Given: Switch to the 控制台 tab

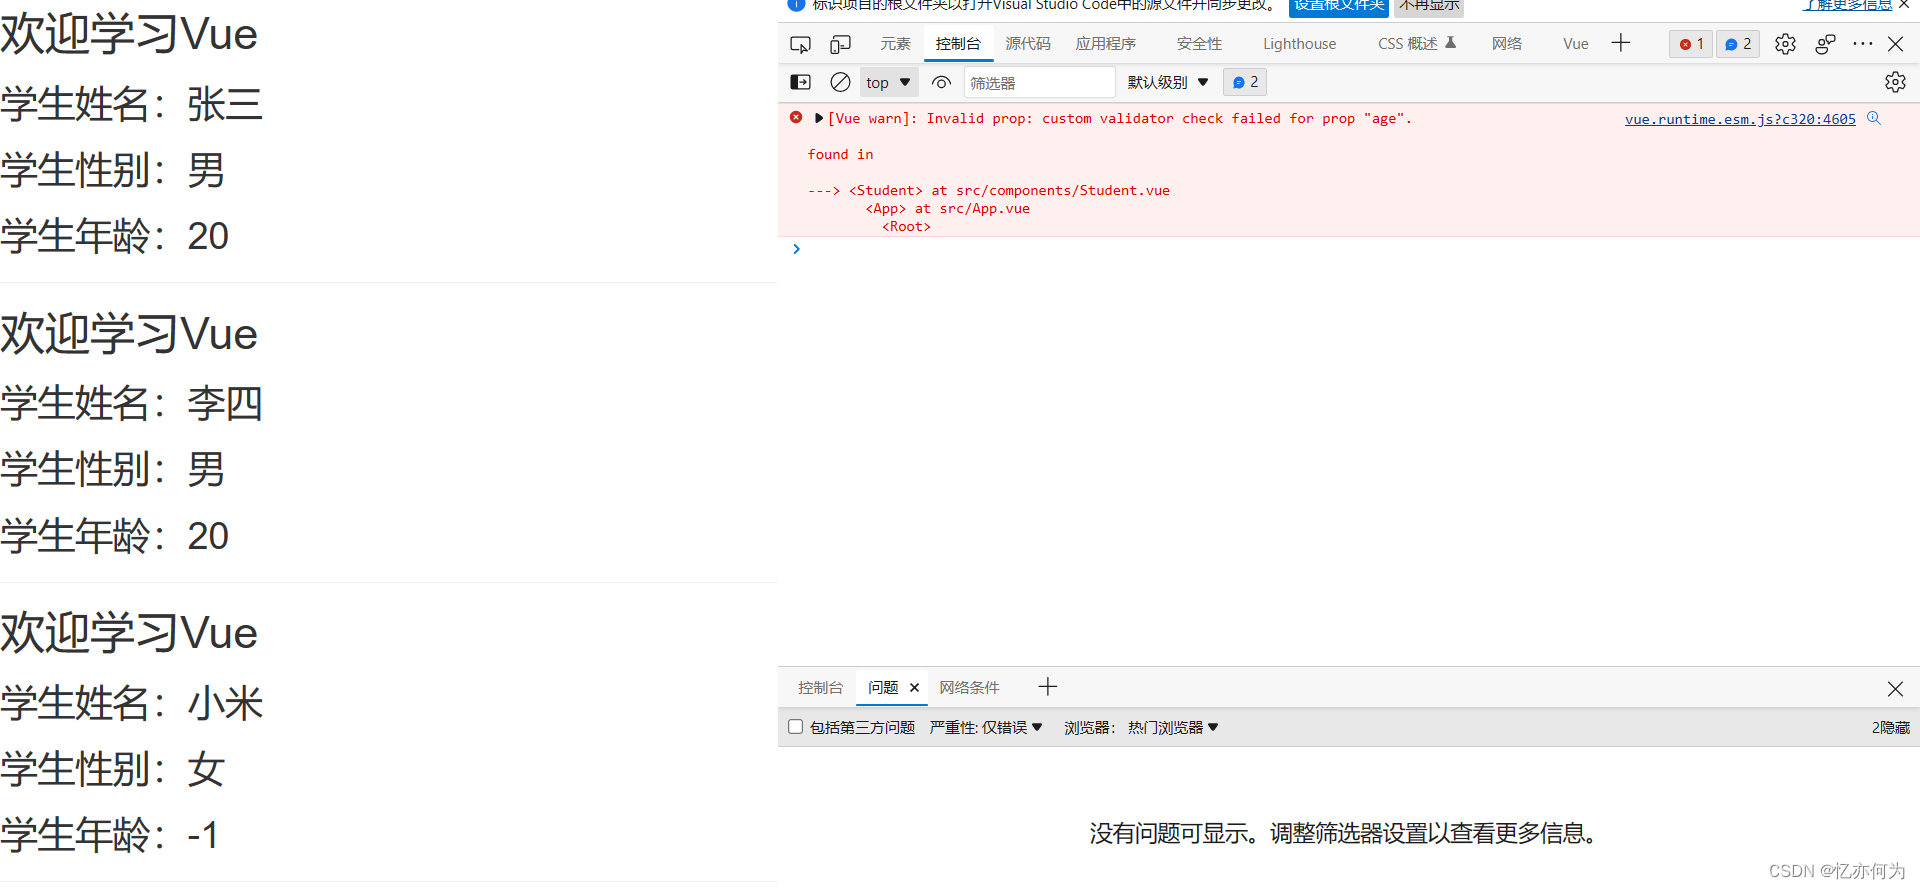Looking at the screenshot, I should (958, 44).
